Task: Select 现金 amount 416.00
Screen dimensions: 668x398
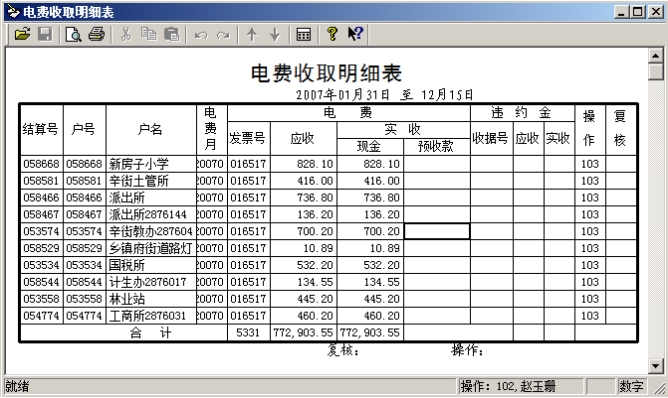Action: (370, 181)
